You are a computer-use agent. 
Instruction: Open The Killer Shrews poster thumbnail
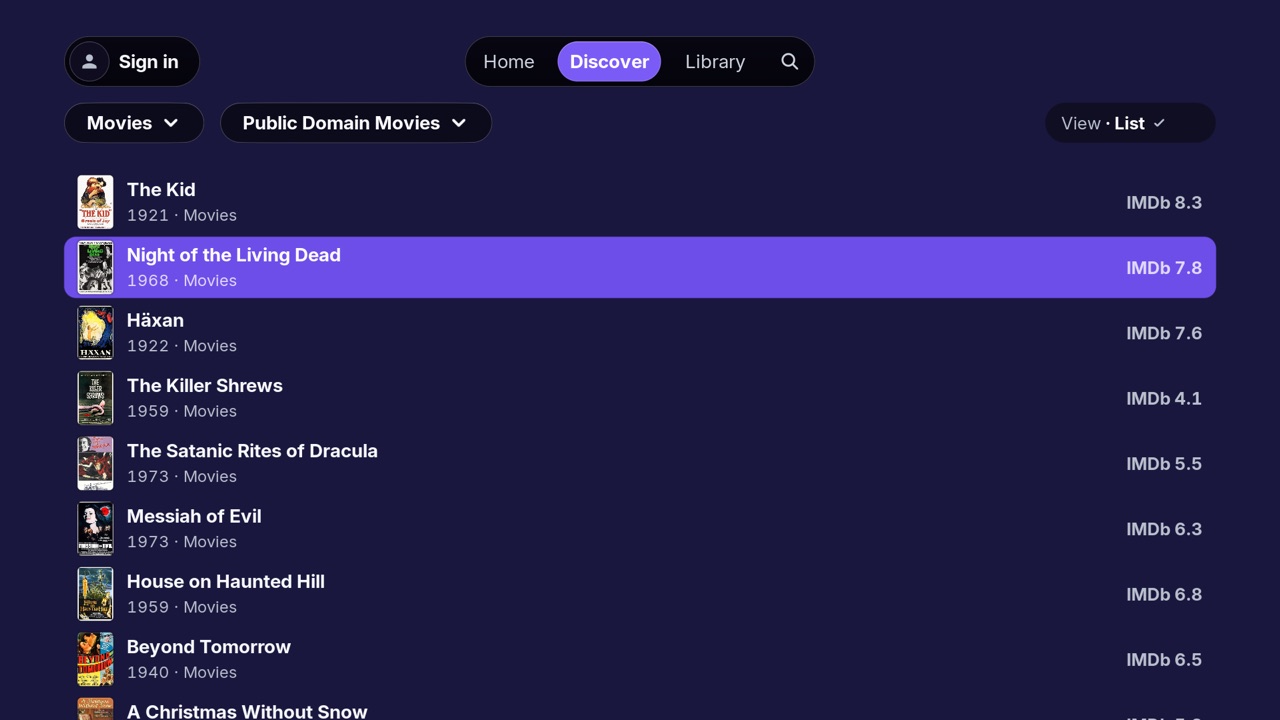(x=95, y=398)
